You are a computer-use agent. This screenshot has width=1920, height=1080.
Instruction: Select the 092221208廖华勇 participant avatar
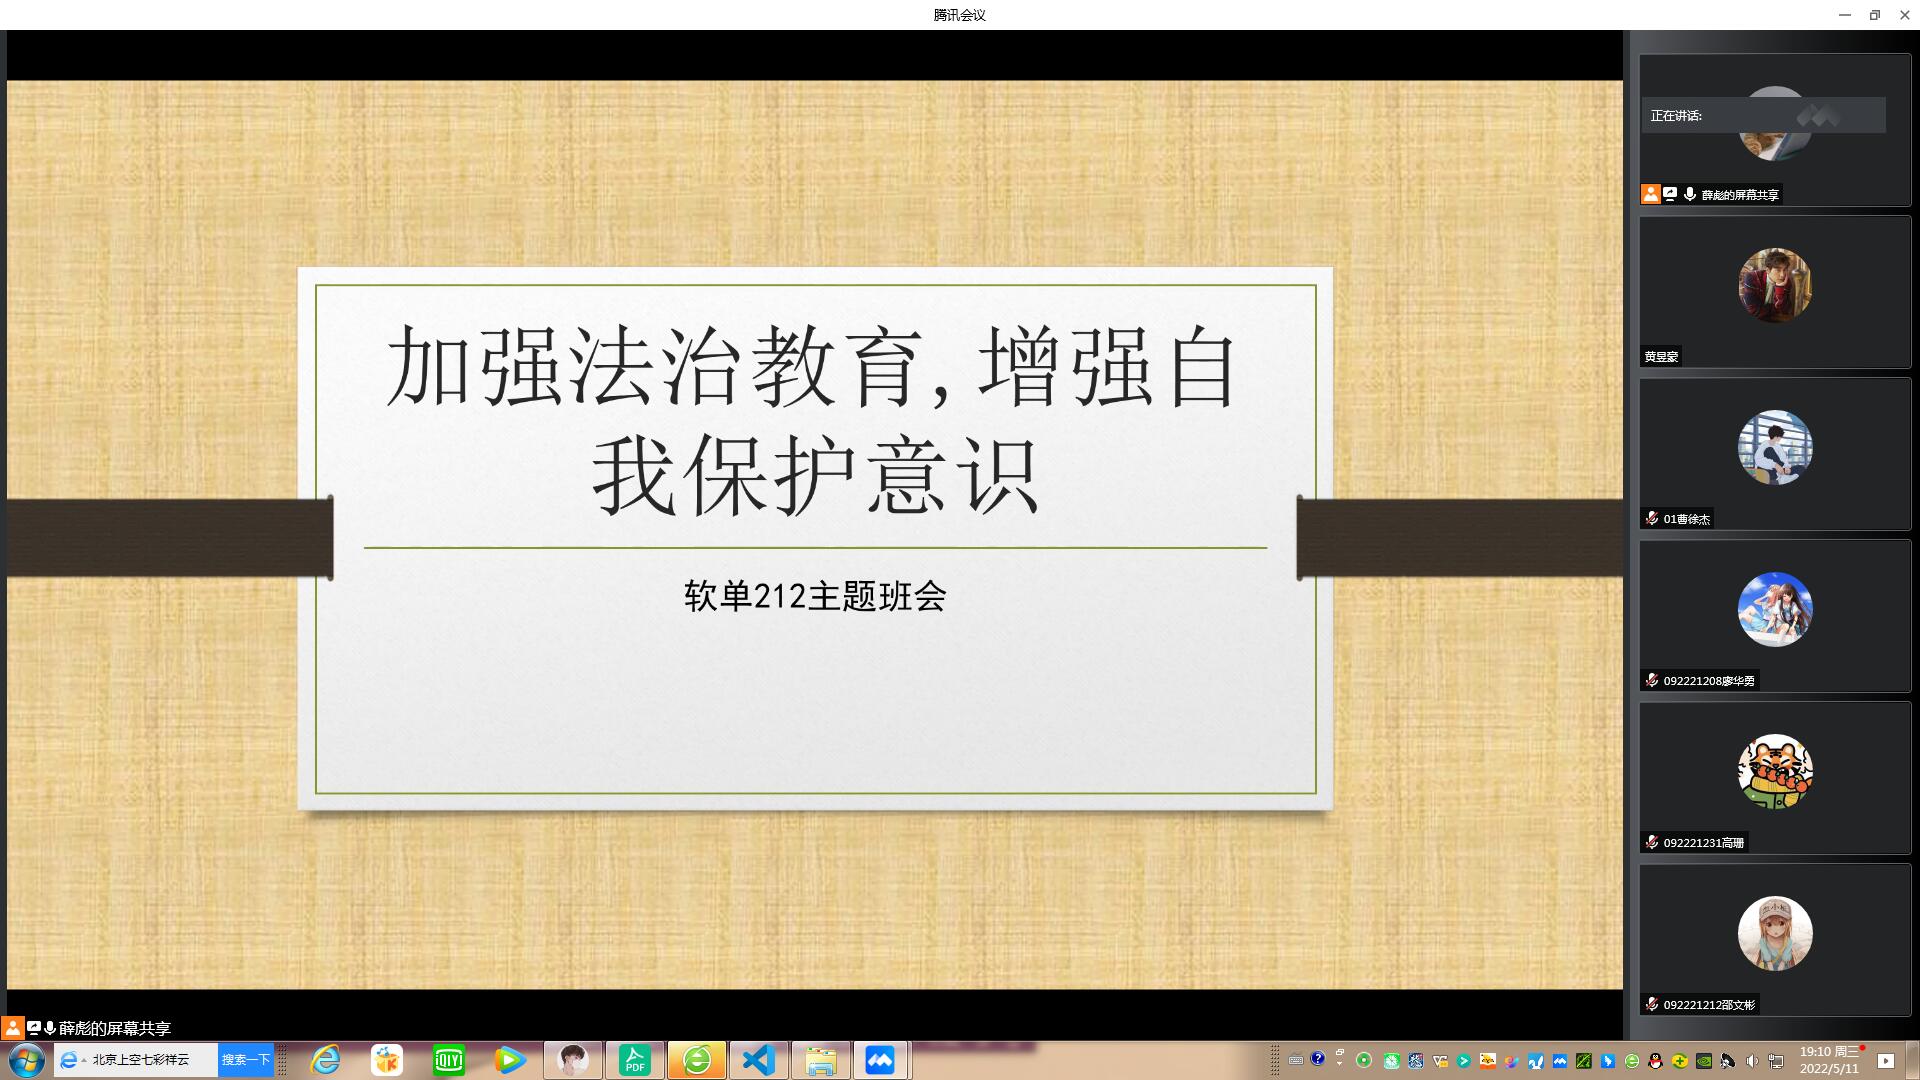1775,609
